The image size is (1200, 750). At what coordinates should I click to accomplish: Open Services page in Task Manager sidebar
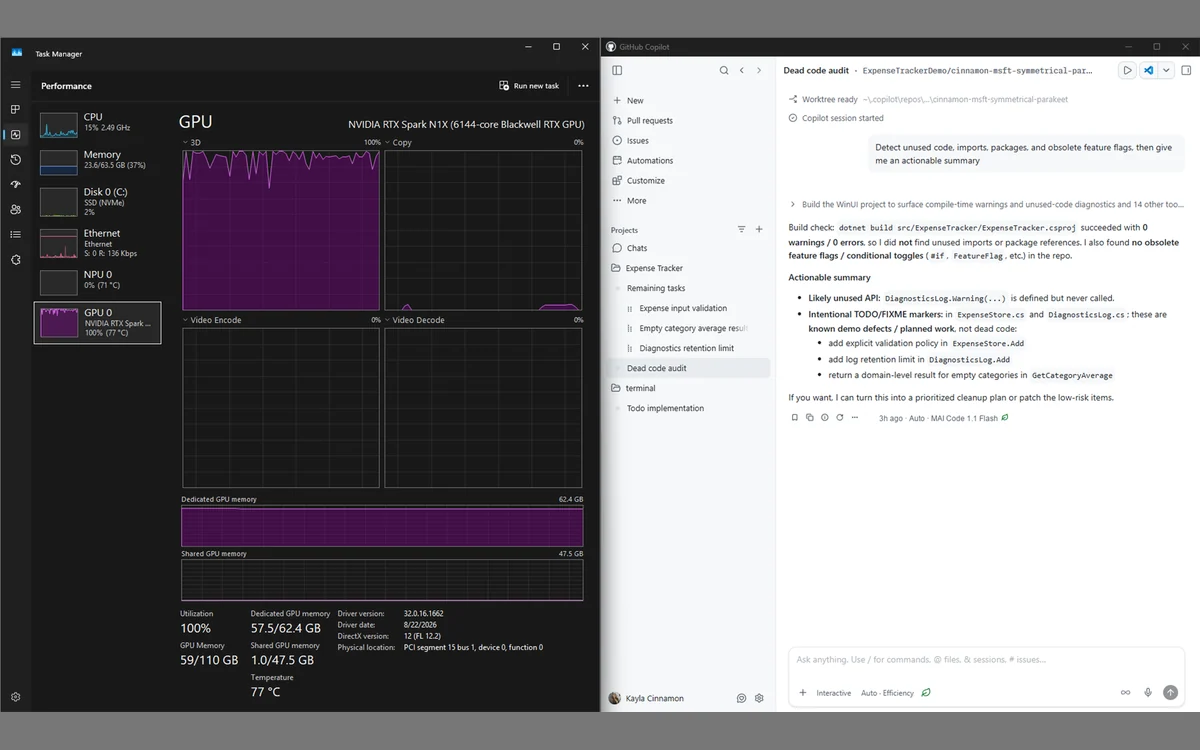click(x=15, y=260)
